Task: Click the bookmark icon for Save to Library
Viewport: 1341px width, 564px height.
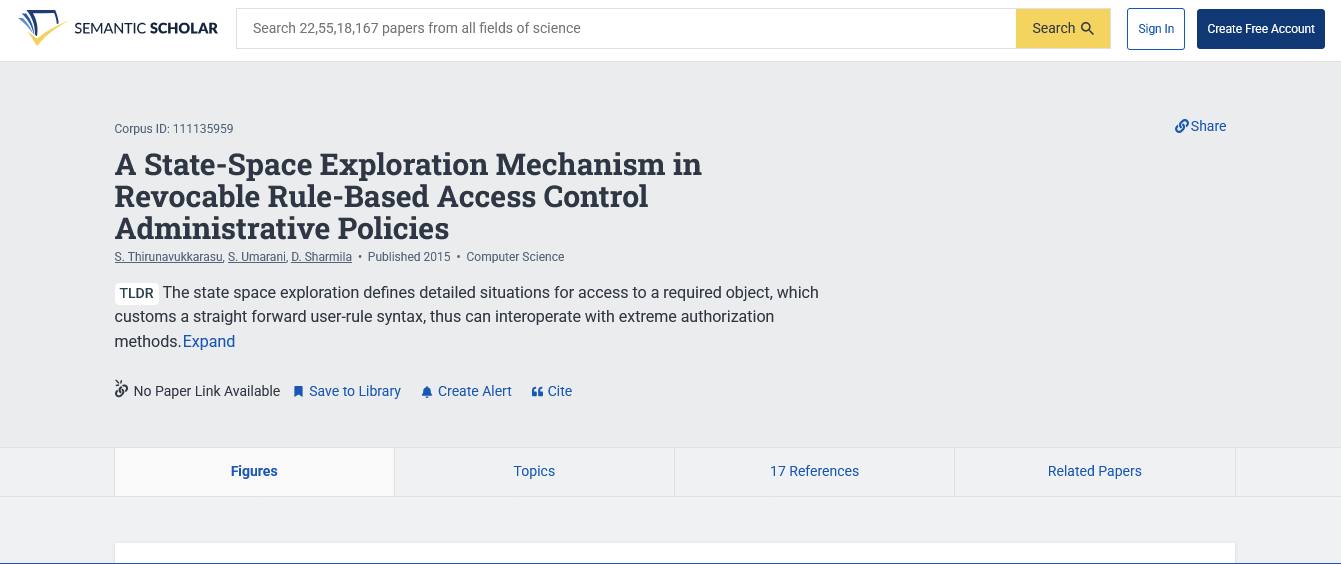Action: tap(298, 392)
